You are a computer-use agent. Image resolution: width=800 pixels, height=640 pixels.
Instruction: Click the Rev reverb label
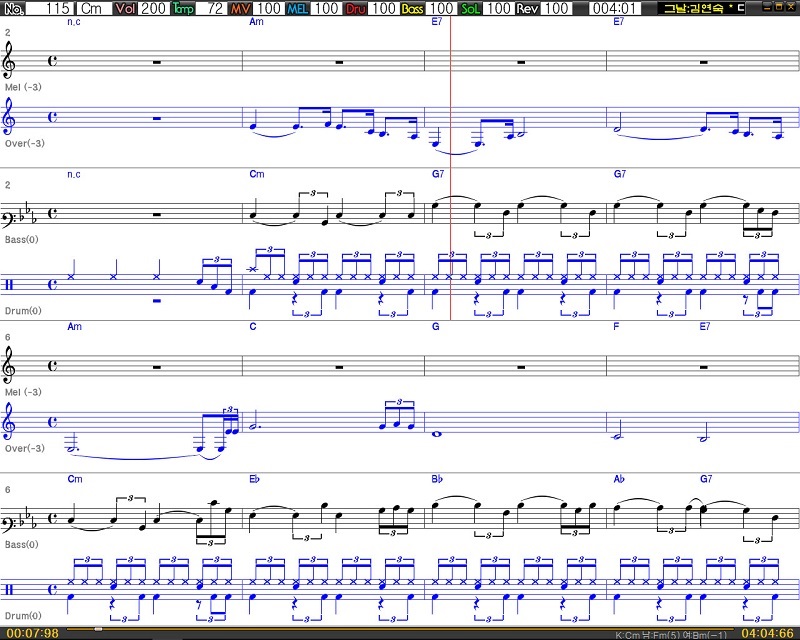click(527, 8)
